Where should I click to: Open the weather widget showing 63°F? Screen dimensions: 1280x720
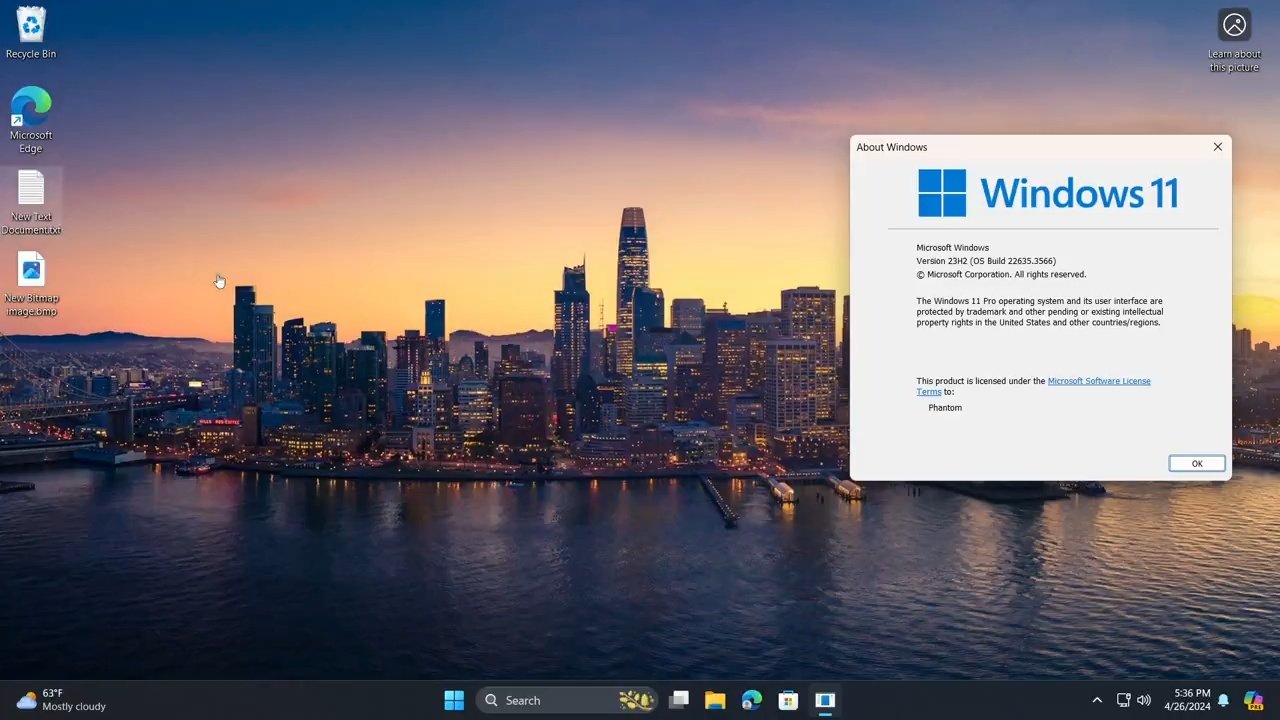(62, 700)
